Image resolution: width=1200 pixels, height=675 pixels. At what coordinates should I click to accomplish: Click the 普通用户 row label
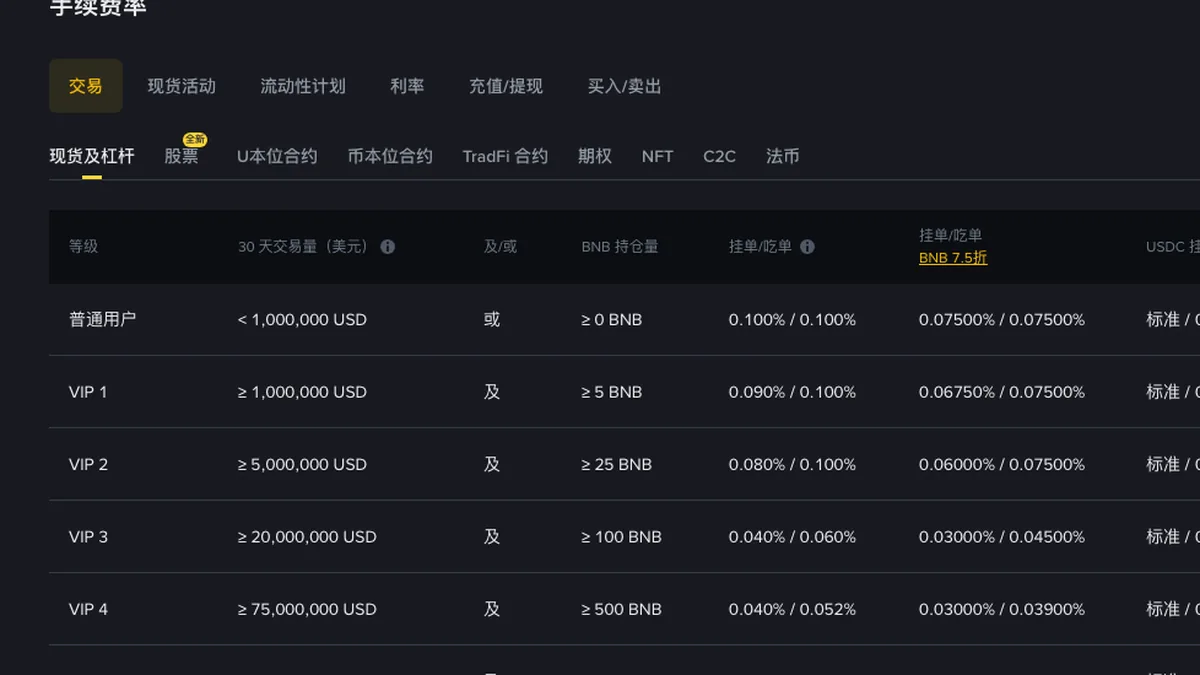102,320
